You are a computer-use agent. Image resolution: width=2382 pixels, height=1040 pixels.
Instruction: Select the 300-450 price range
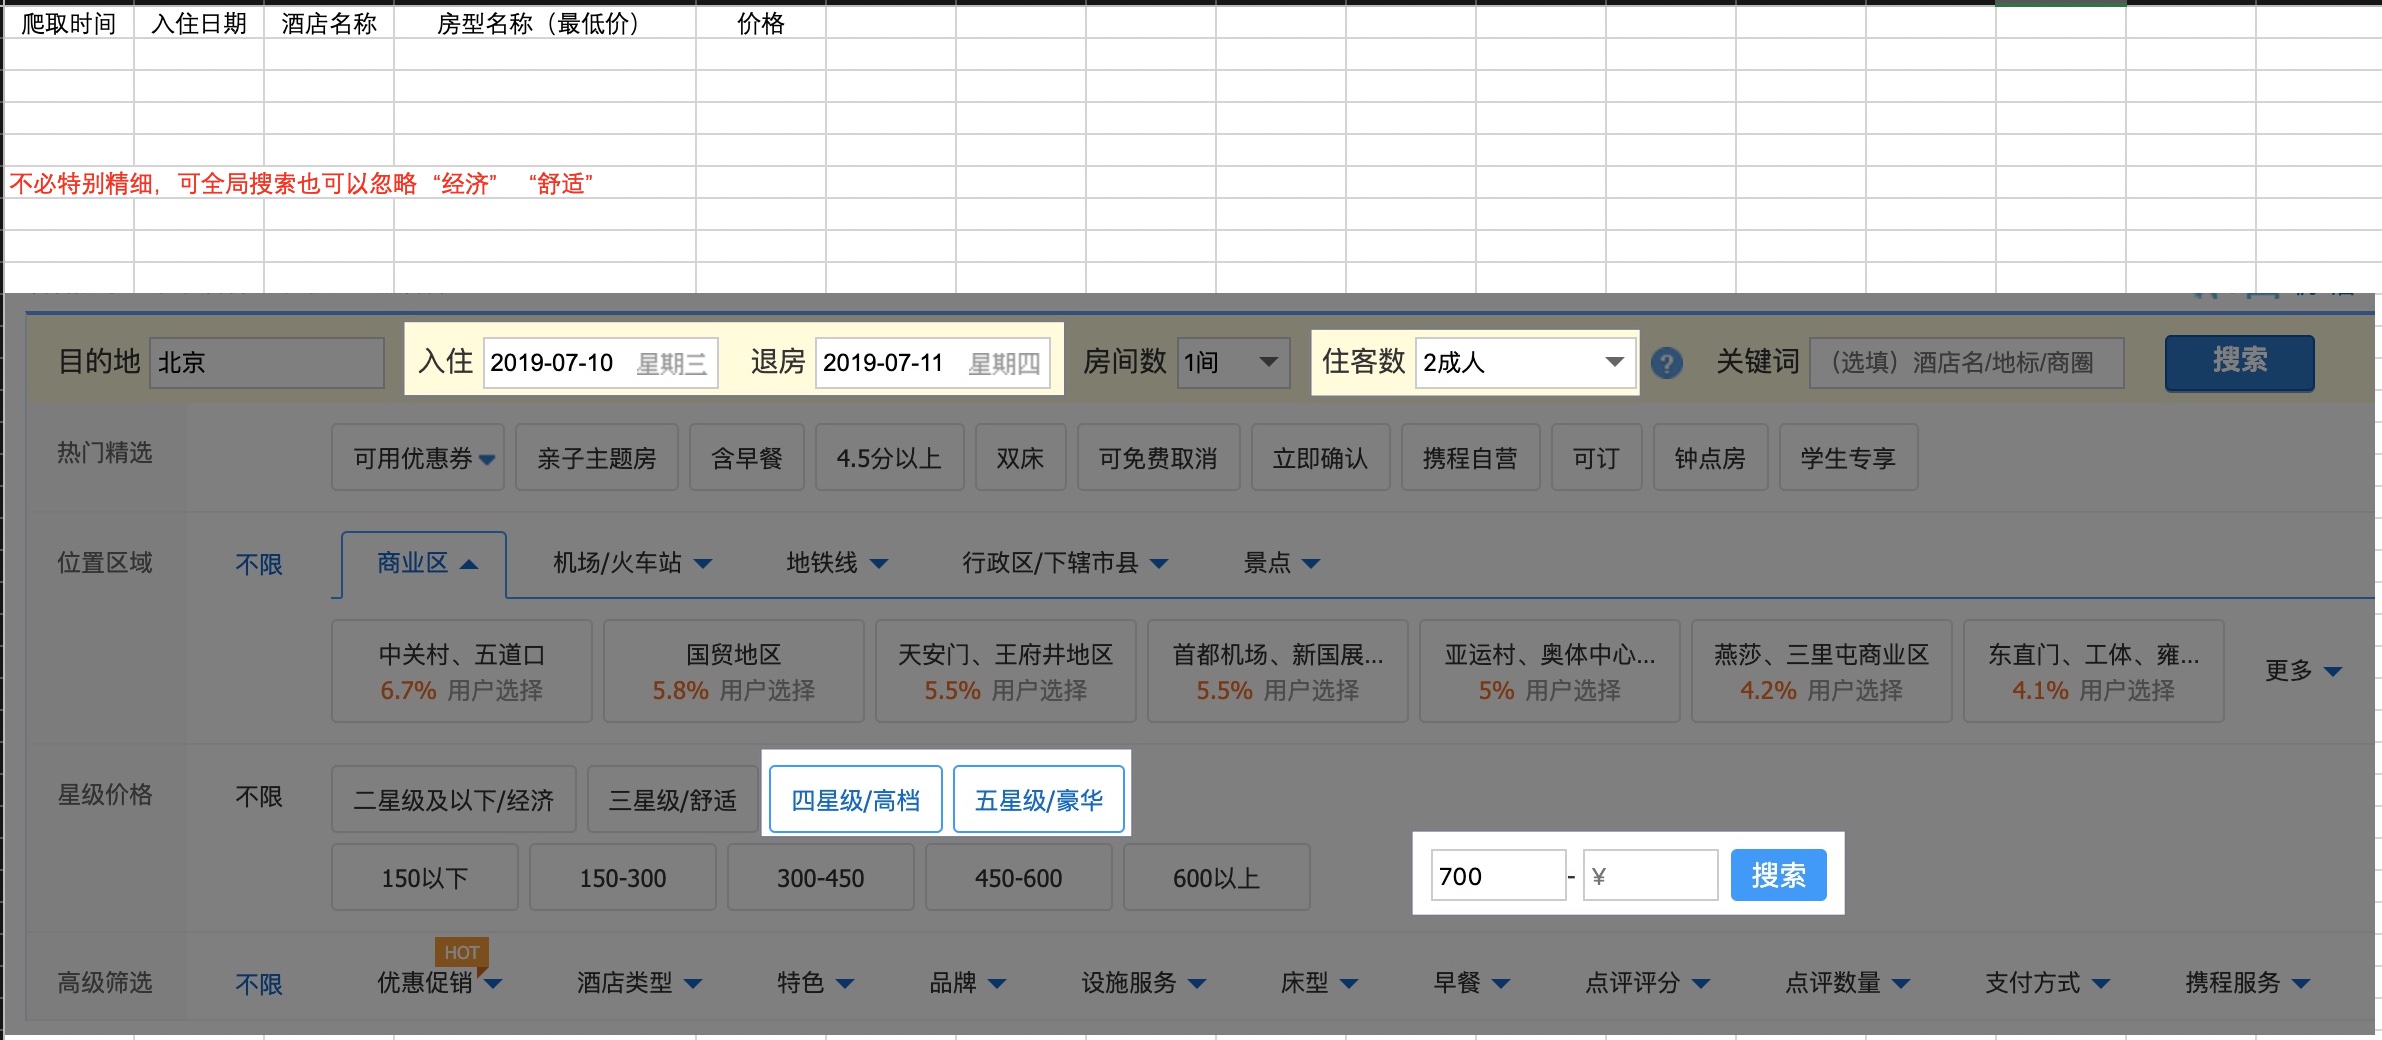coord(821,877)
